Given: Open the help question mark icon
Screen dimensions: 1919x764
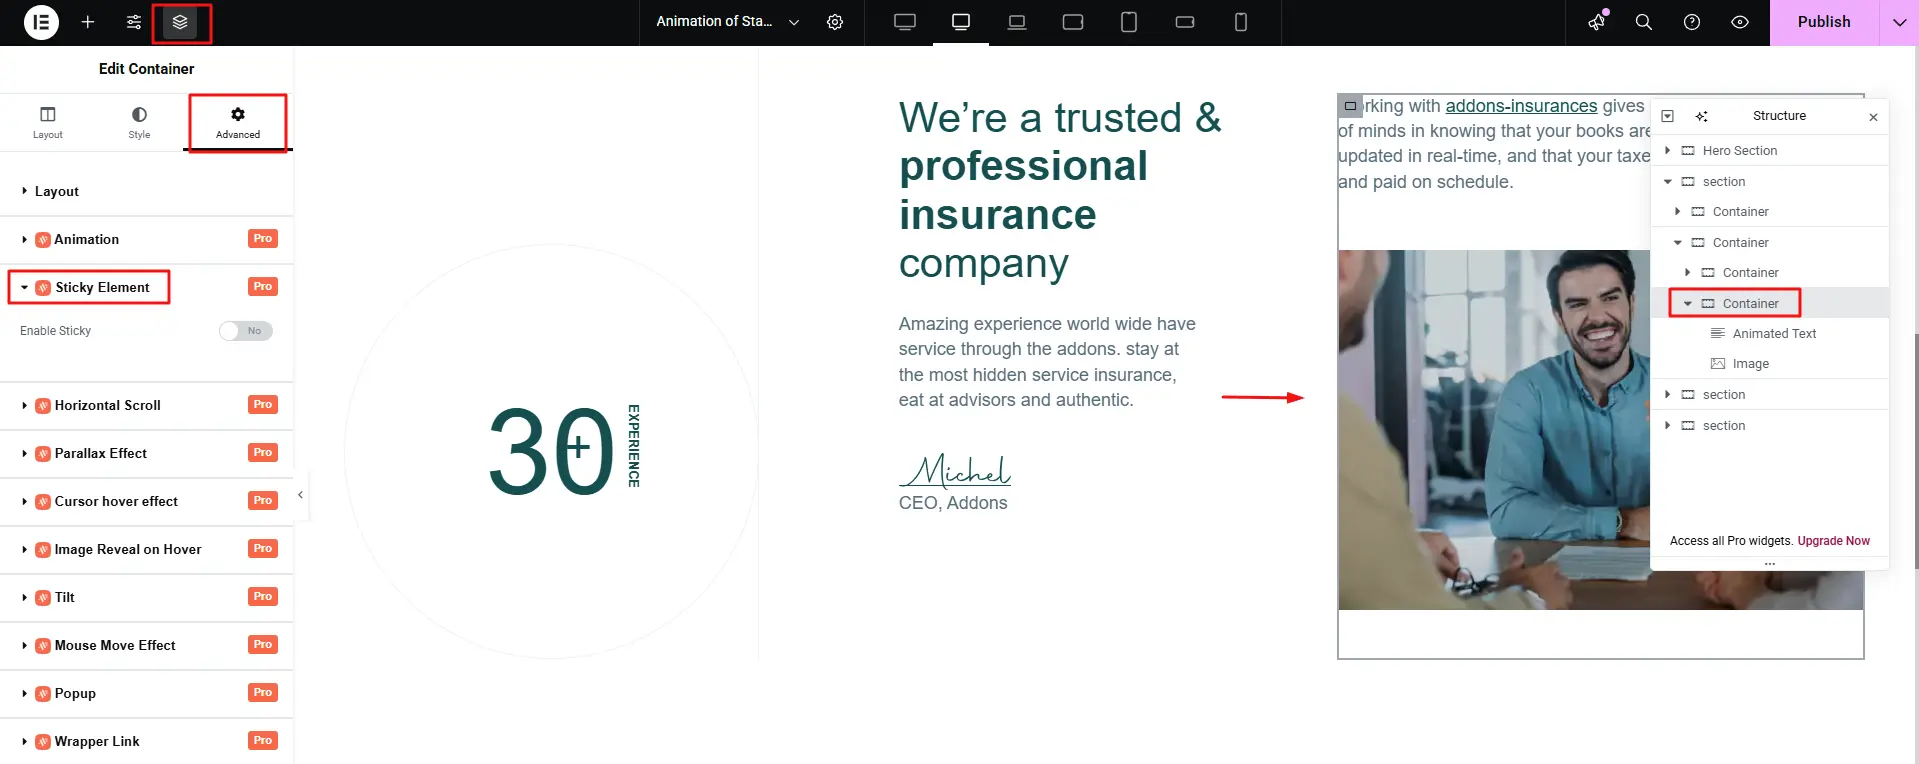Looking at the screenshot, I should [x=1692, y=22].
